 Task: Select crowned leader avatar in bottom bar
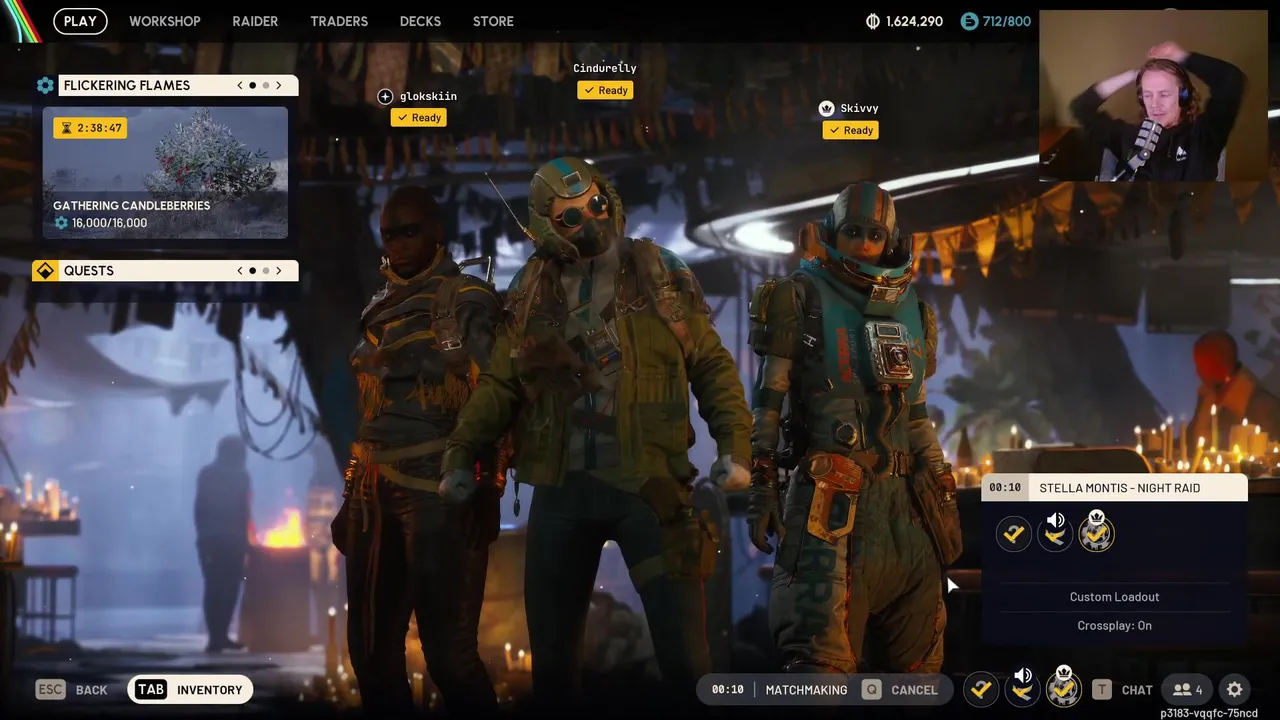(x=1064, y=687)
